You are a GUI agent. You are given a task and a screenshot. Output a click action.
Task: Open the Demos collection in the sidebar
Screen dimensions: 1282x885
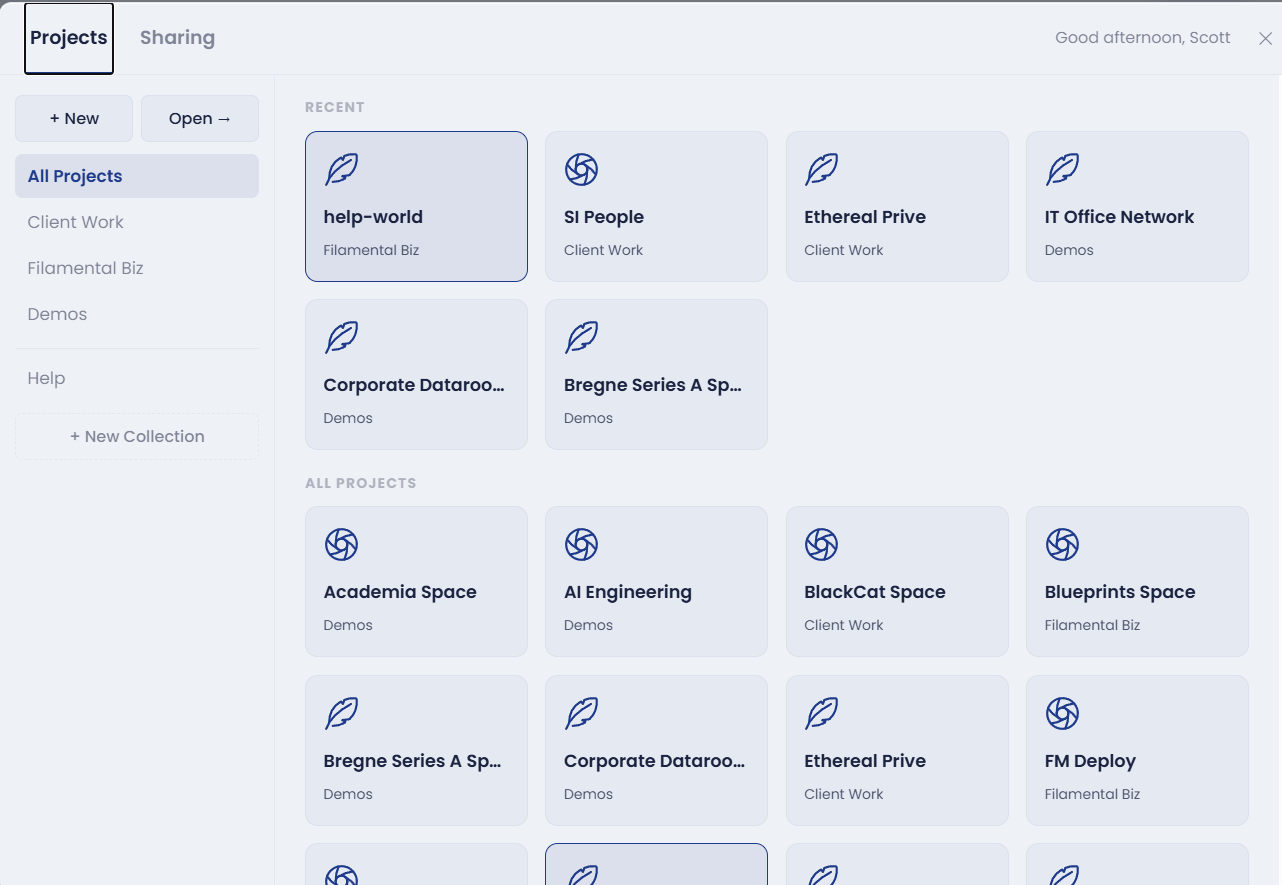point(137,314)
